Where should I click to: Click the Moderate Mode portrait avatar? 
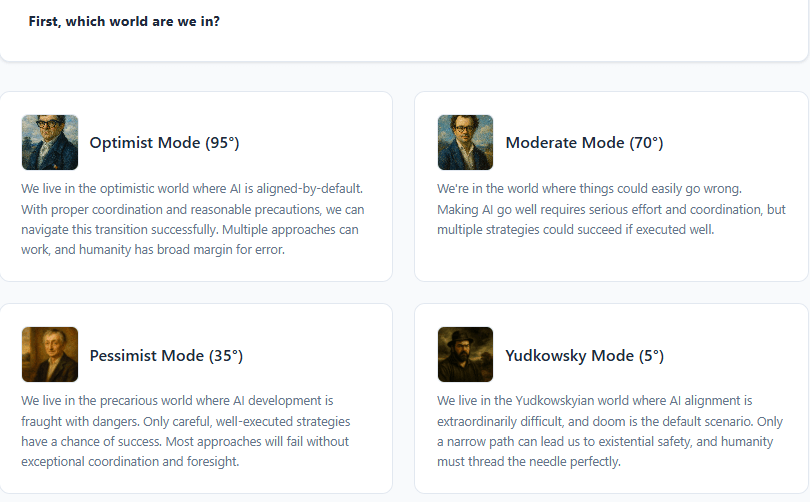coord(465,142)
